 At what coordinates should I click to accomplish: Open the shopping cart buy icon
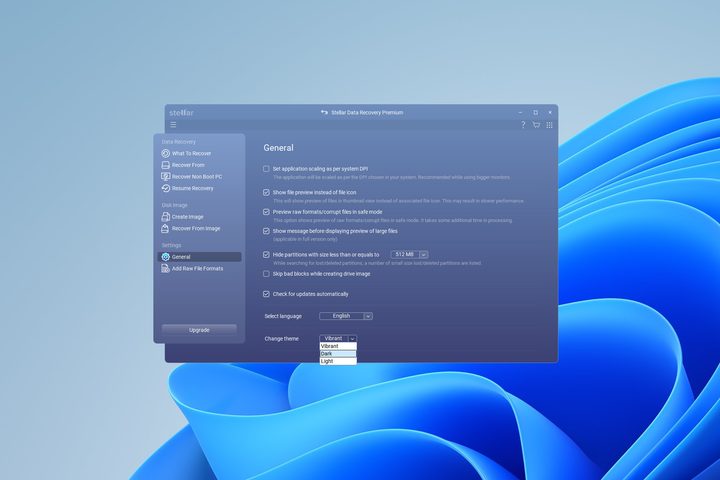pyautogui.click(x=536, y=124)
